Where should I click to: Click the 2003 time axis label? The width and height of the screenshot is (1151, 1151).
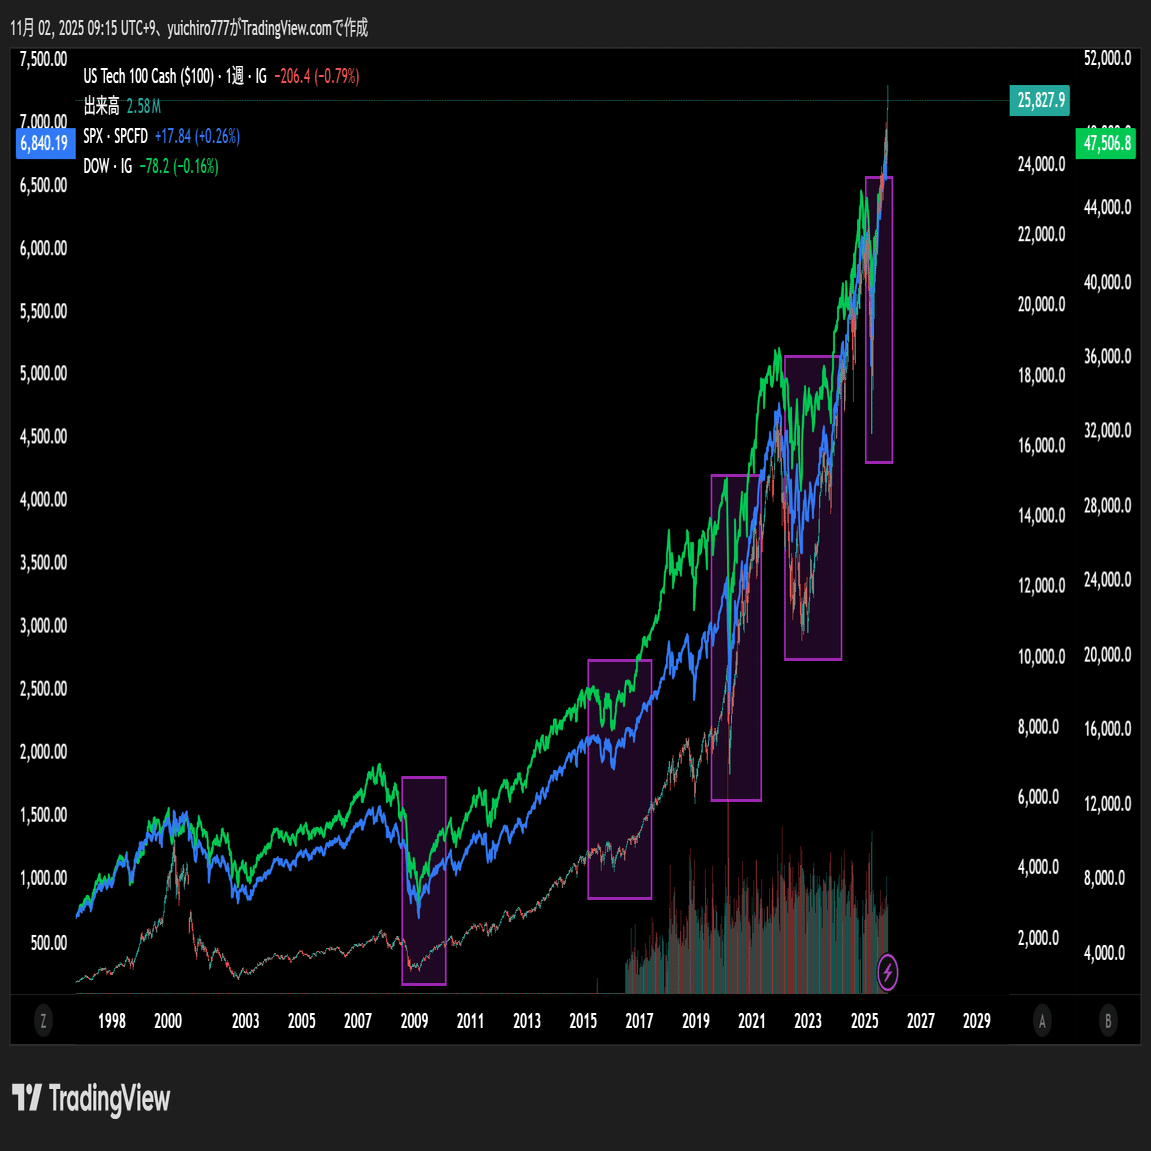tap(245, 1020)
